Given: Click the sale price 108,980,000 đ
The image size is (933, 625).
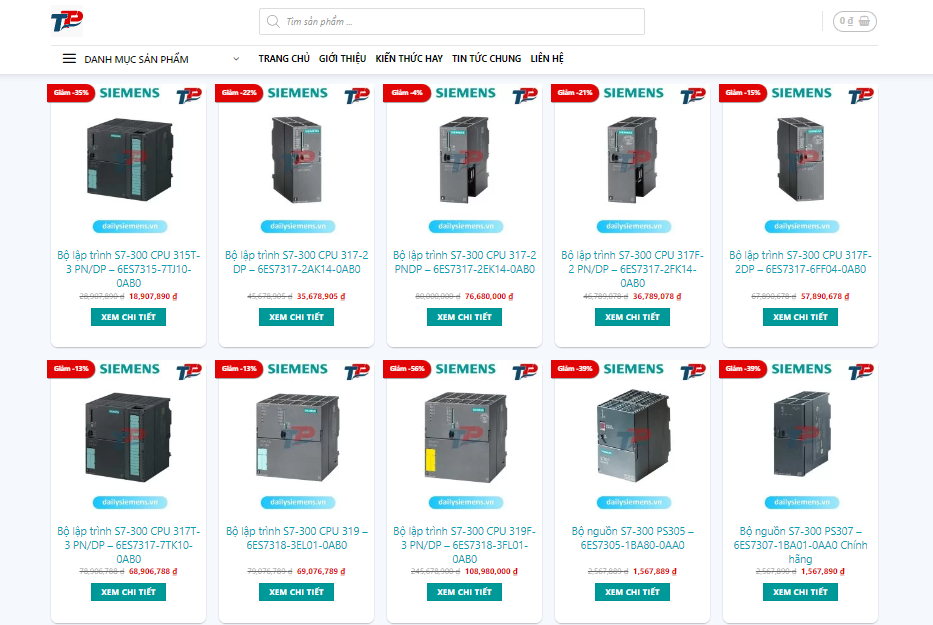Looking at the screenshot, I should 491,571.
